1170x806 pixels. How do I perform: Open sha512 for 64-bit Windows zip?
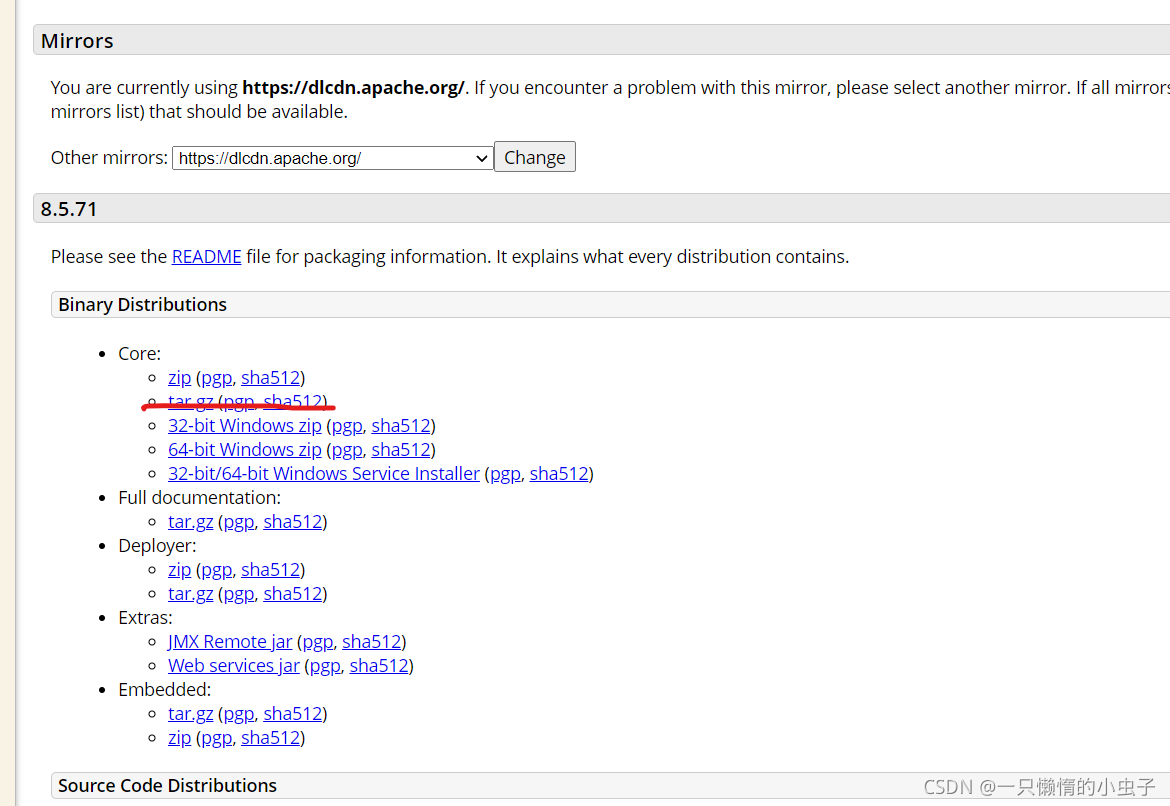pyautogui.click(x=401, y=449)
